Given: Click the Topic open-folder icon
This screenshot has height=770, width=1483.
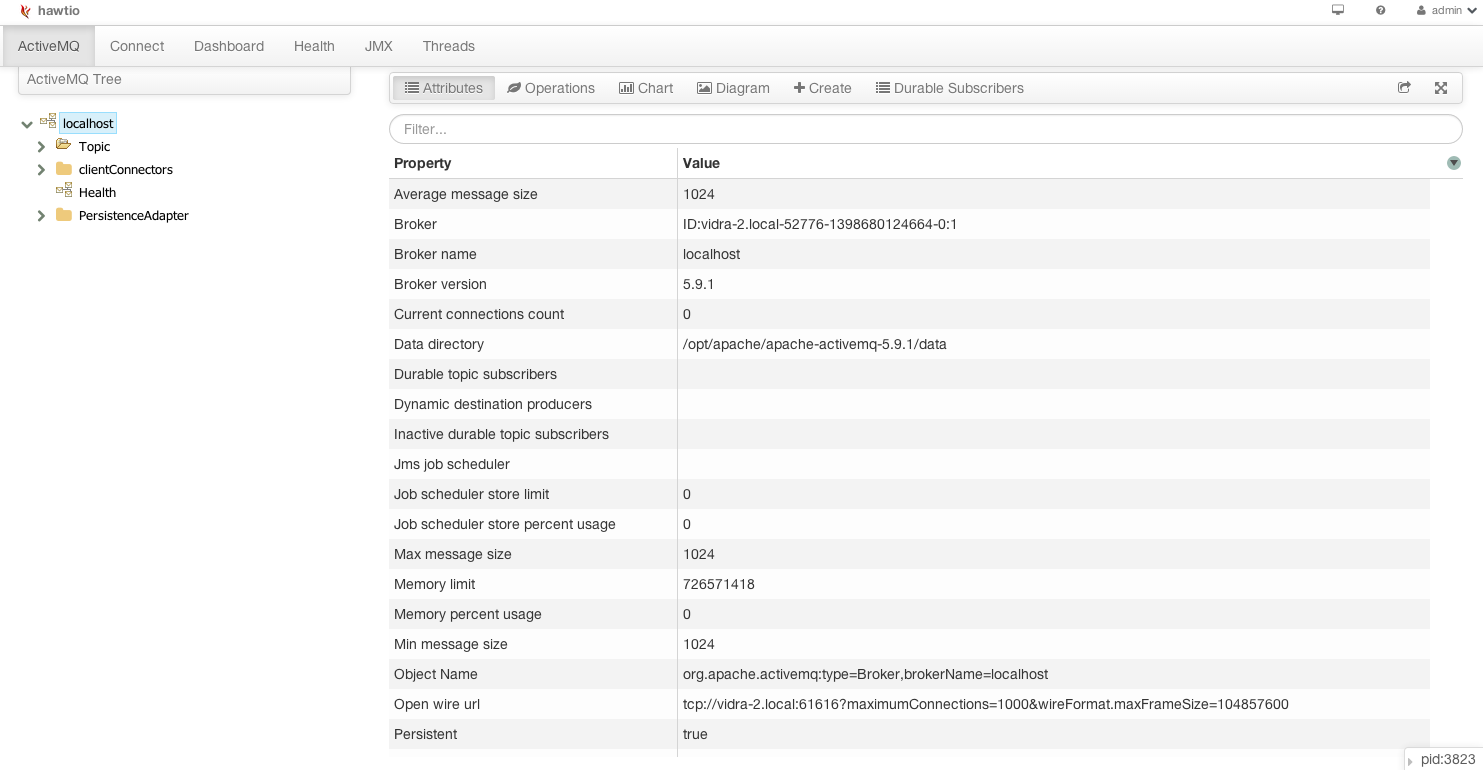Looking at the screenshot, I should tap(64, 145).
